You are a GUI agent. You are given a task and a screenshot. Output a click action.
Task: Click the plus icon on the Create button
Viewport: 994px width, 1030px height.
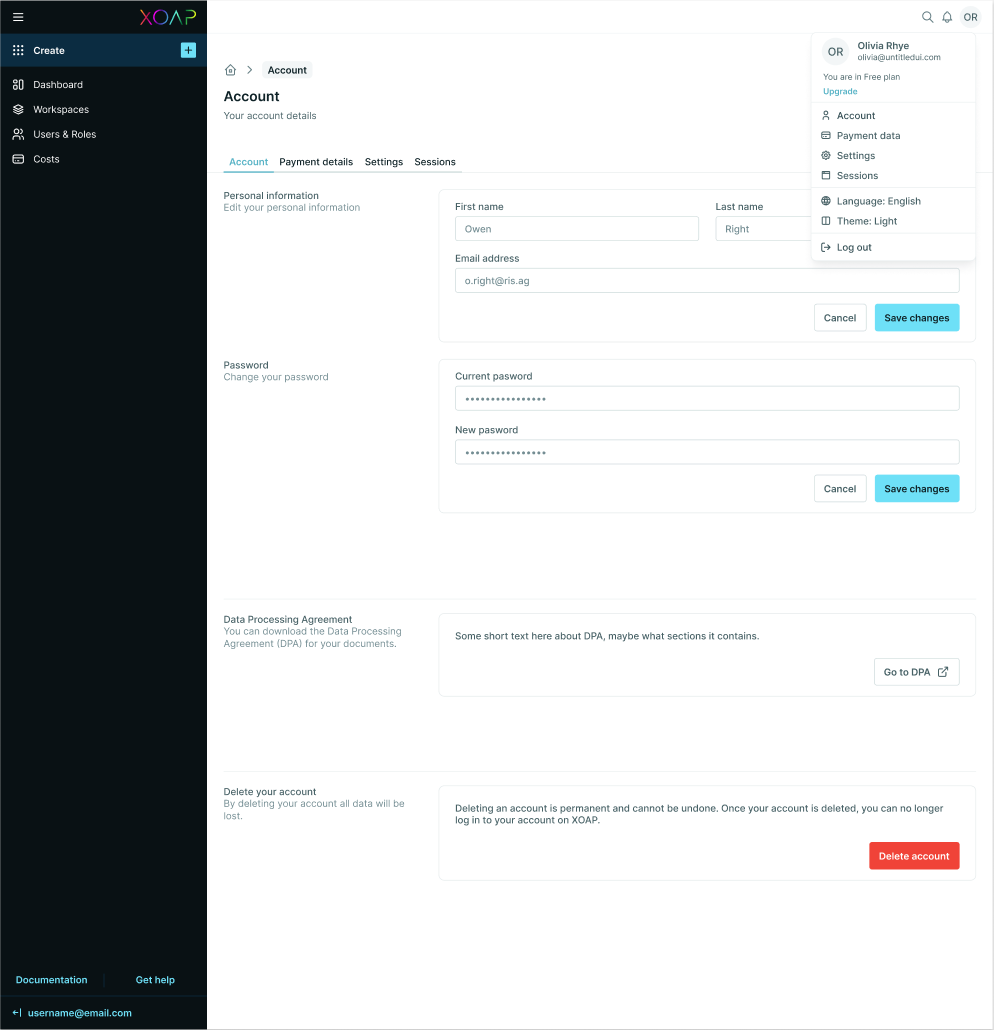(188, 49)
